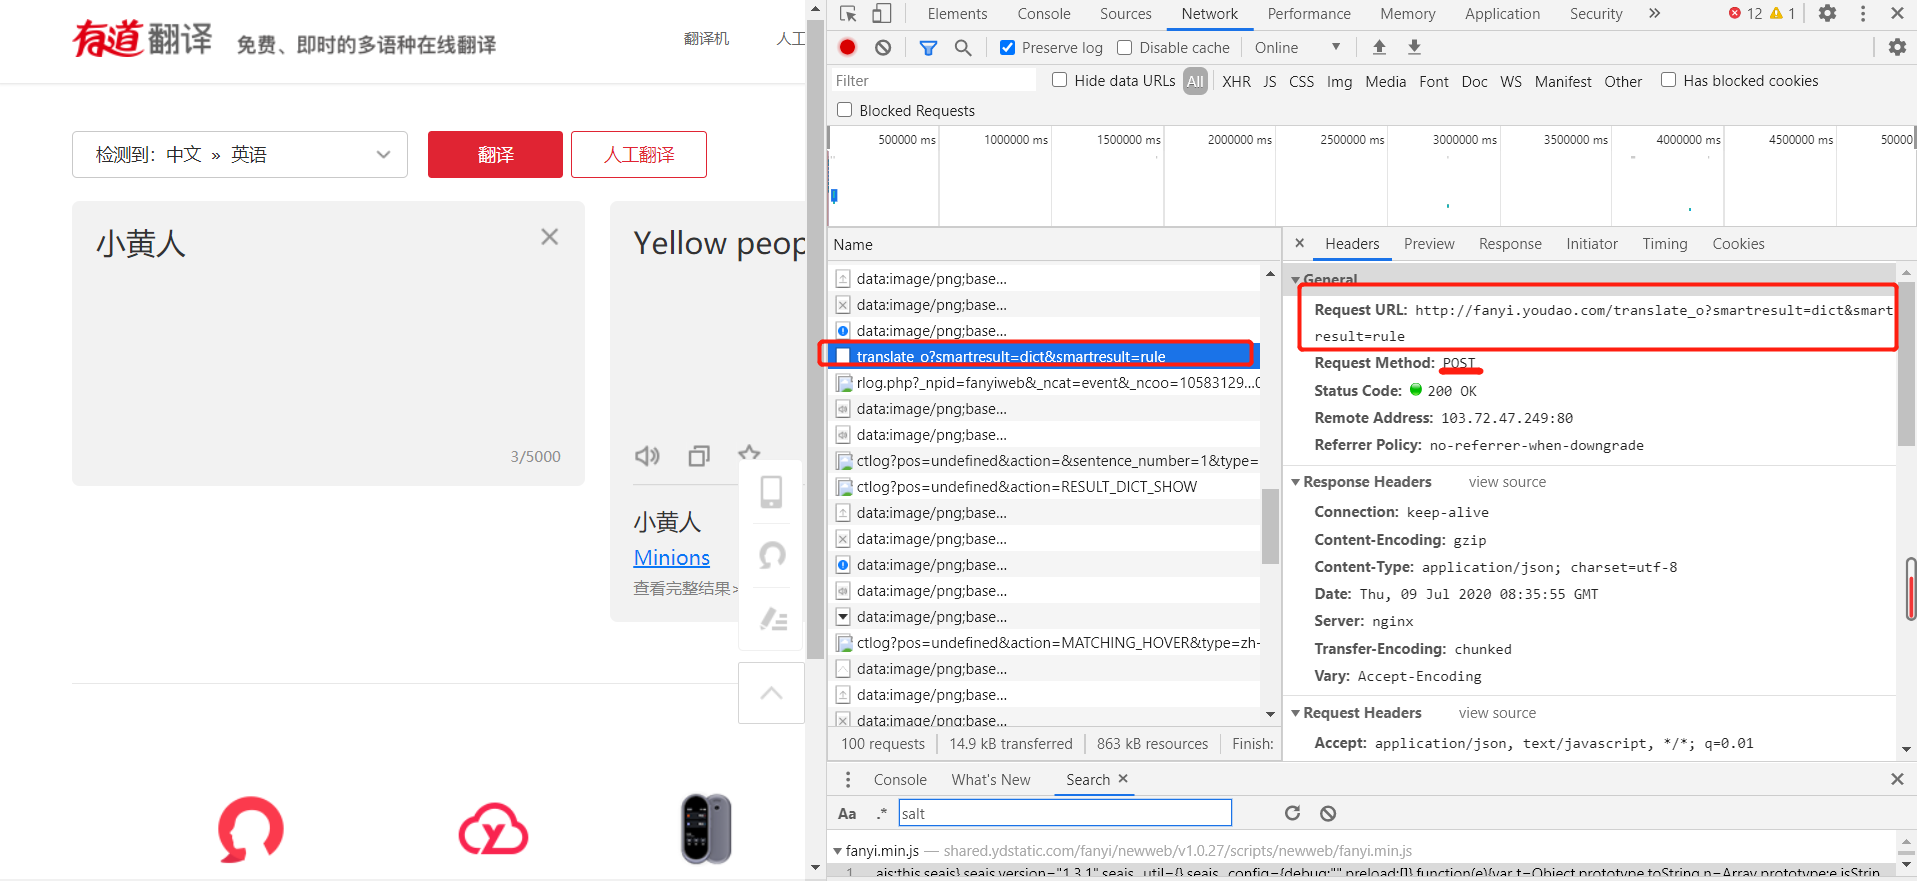
Task: Copy the translation result icon
Action: point(699,456)
